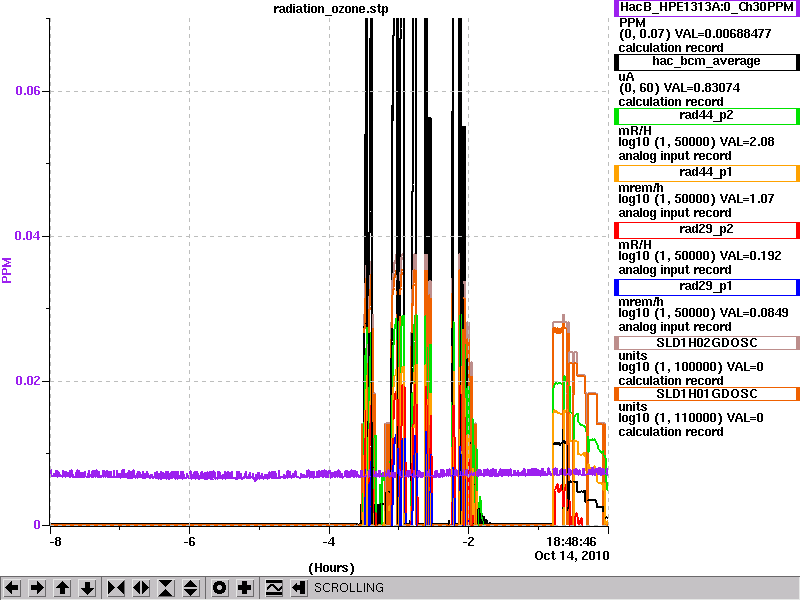
Task: Click the VAL=0.0849 reading under rad29_p1
Action: [753, 313]
